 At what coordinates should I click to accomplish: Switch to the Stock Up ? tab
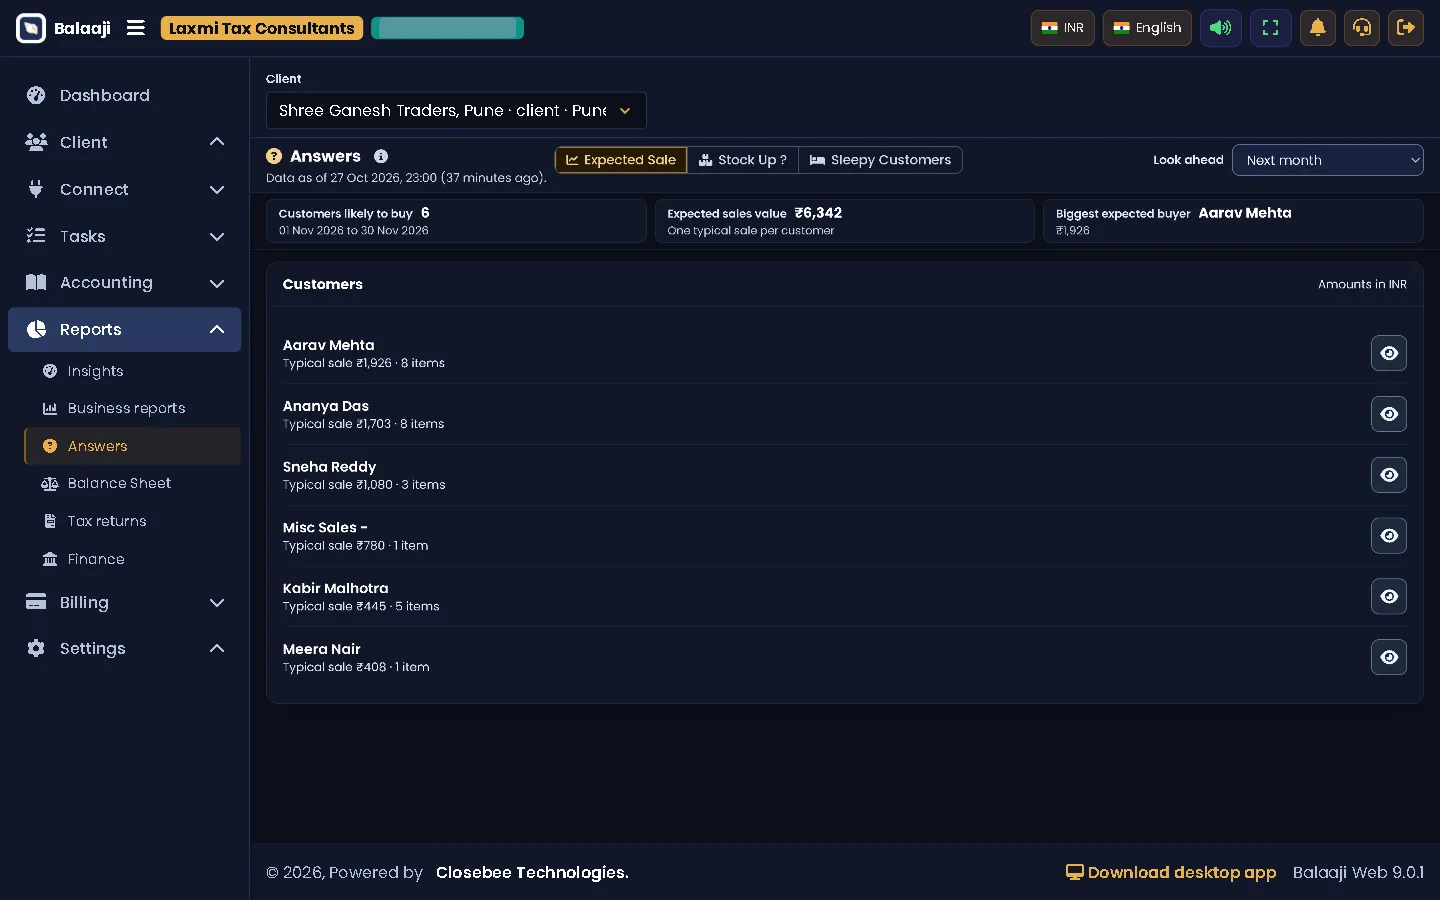[x=743, y=160]
